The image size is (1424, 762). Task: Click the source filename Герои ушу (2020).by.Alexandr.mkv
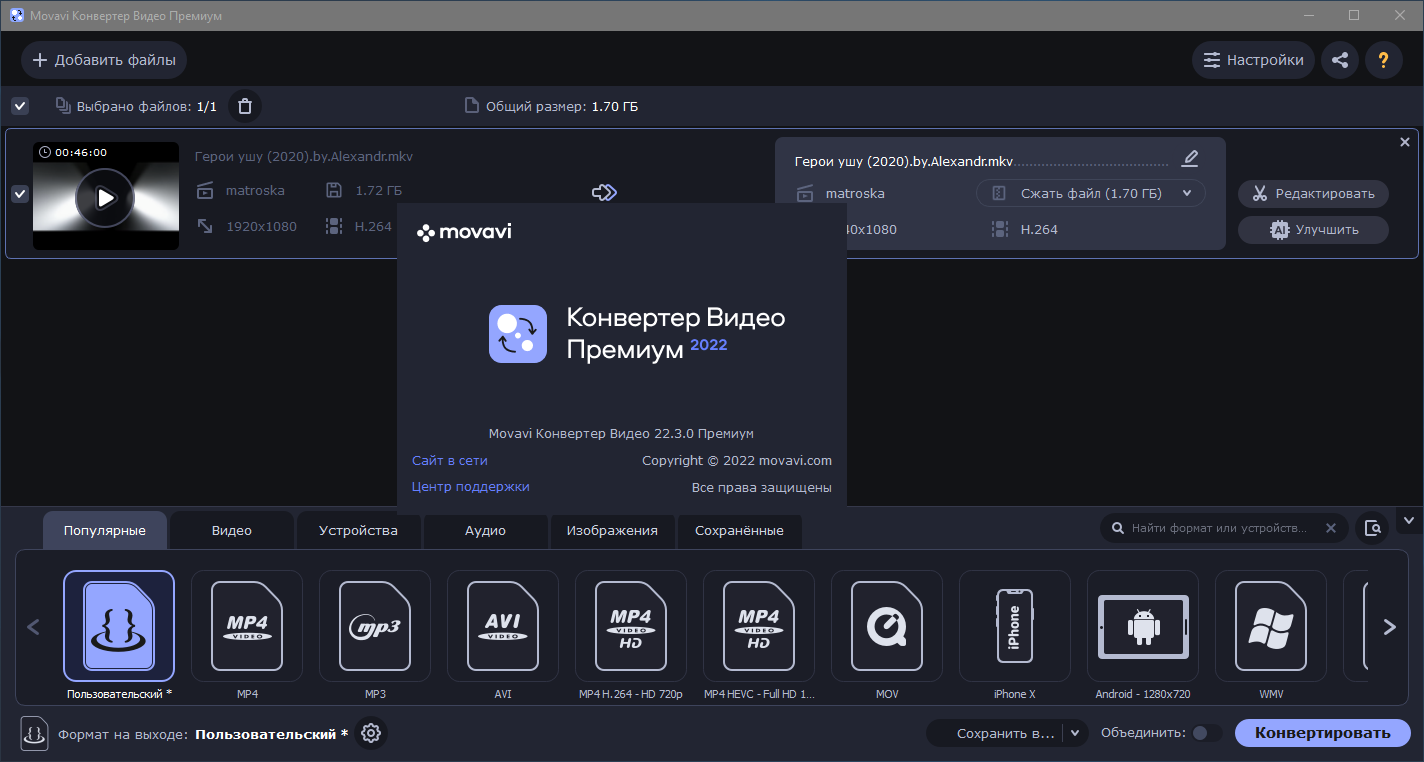304,156
